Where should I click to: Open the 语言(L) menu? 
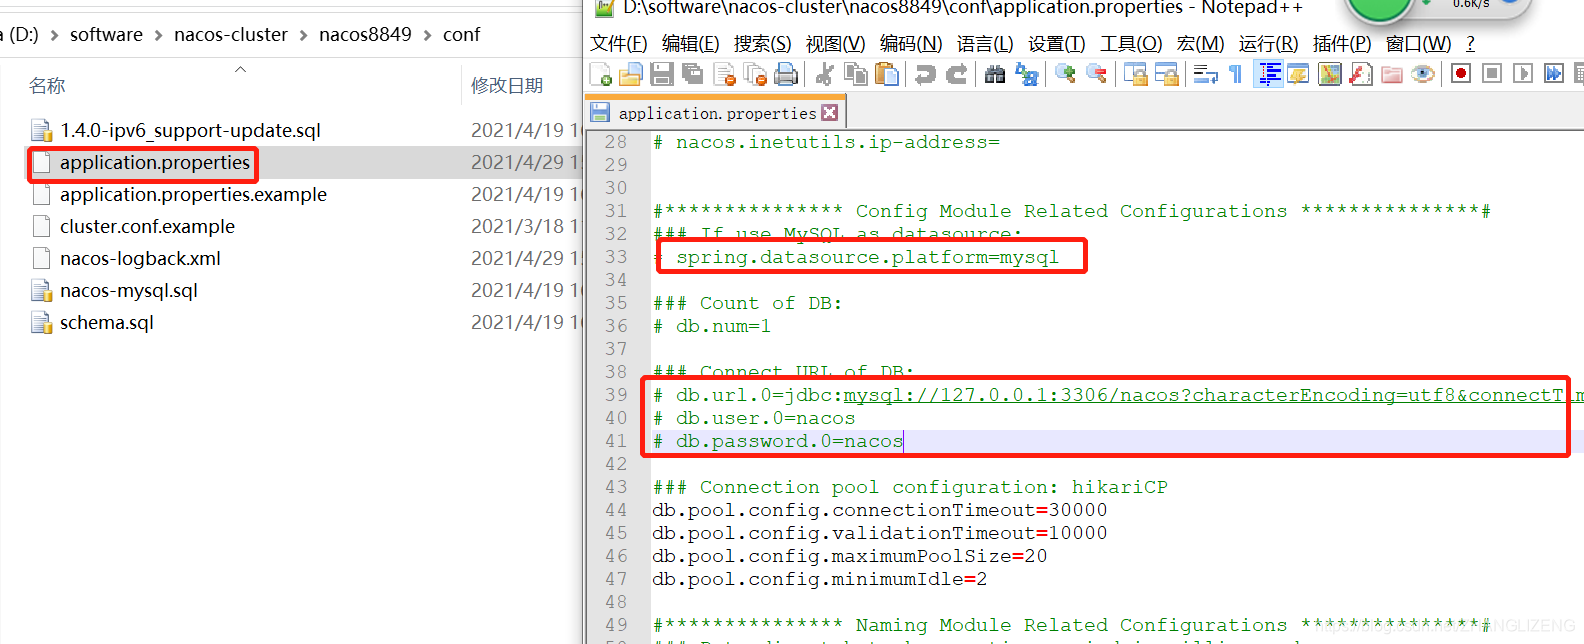(x=985, y=44)
